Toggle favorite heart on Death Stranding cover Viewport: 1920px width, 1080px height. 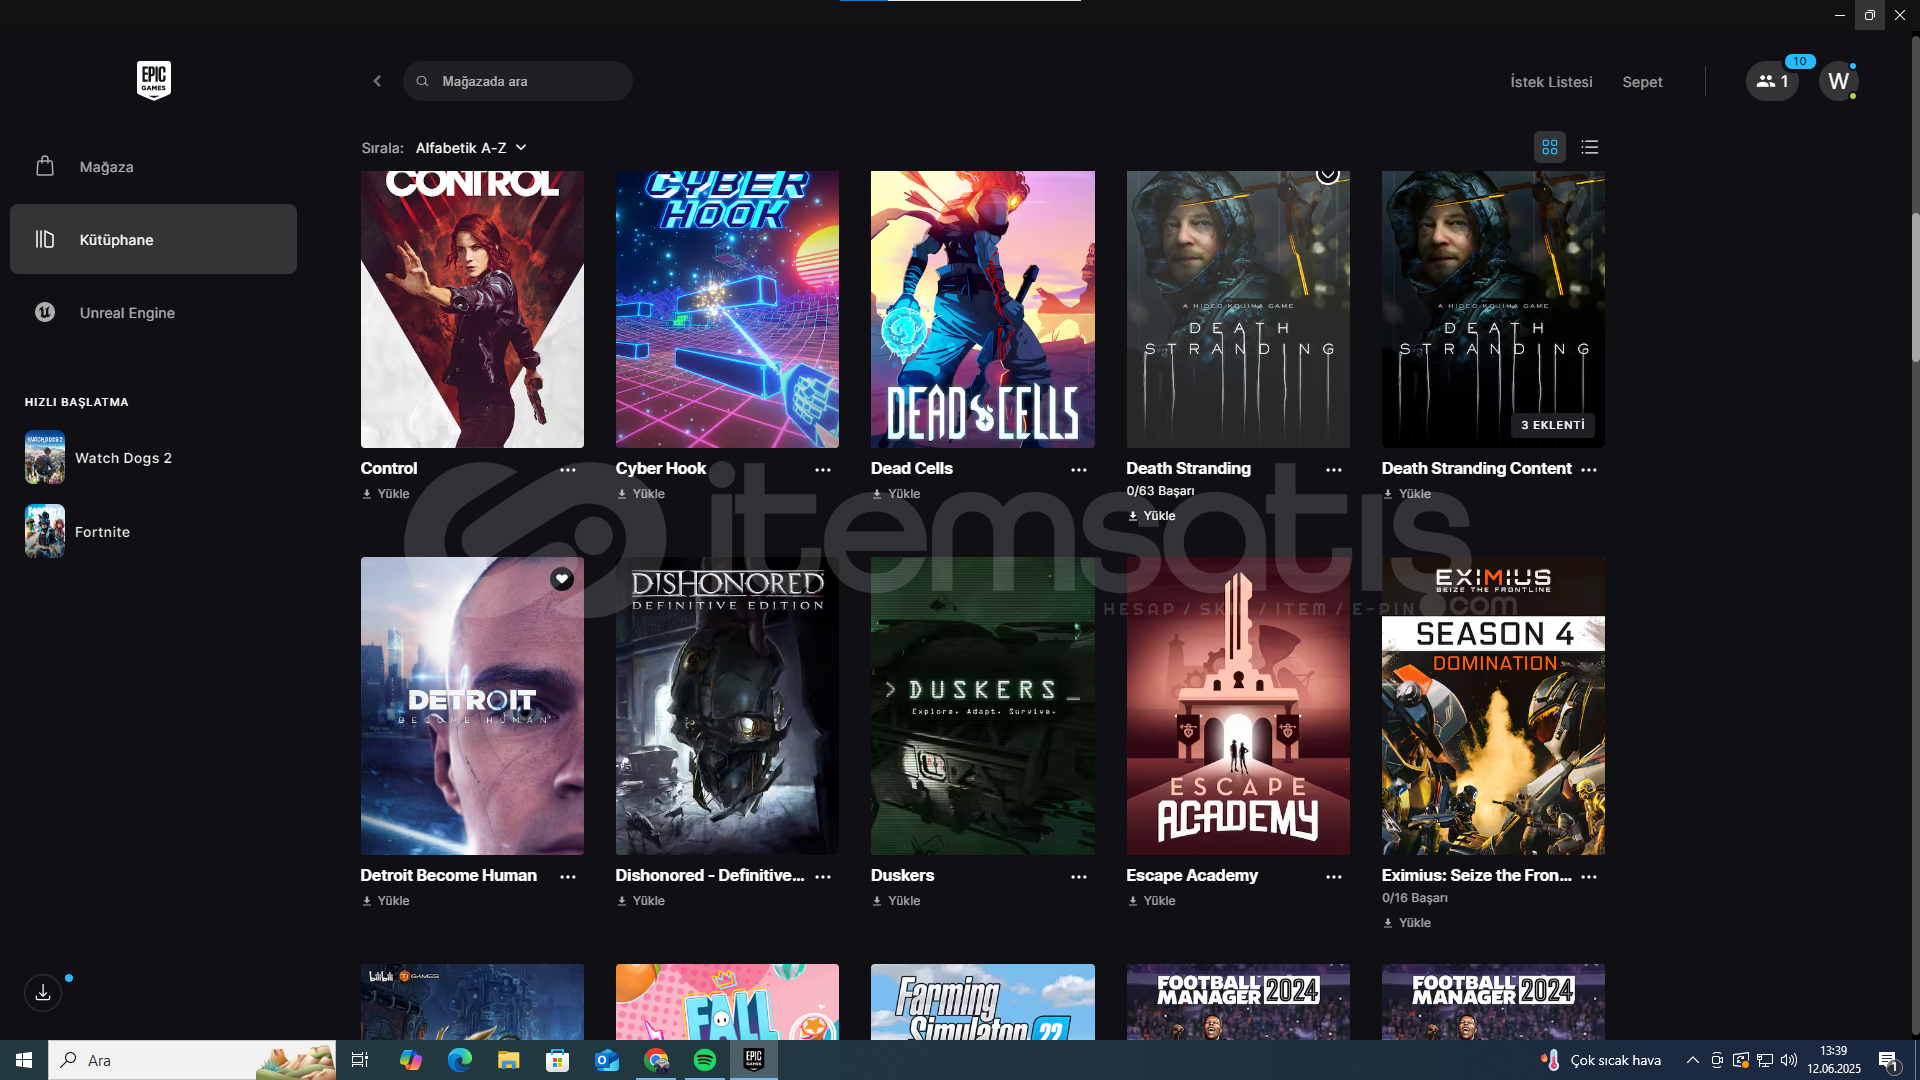click(1328, 174)
